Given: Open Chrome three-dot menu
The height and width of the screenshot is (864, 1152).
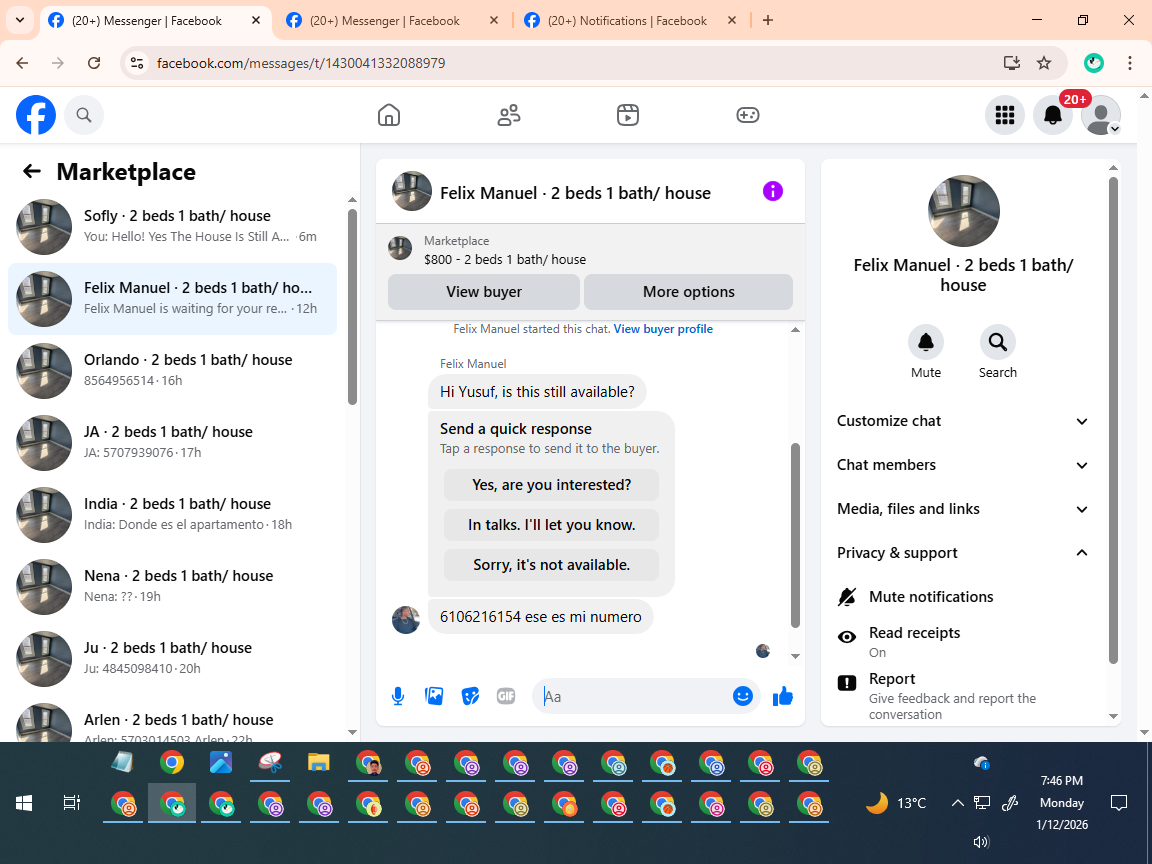Looking at the screenshot, I should pyautogui.click(x=1129, y=63).
